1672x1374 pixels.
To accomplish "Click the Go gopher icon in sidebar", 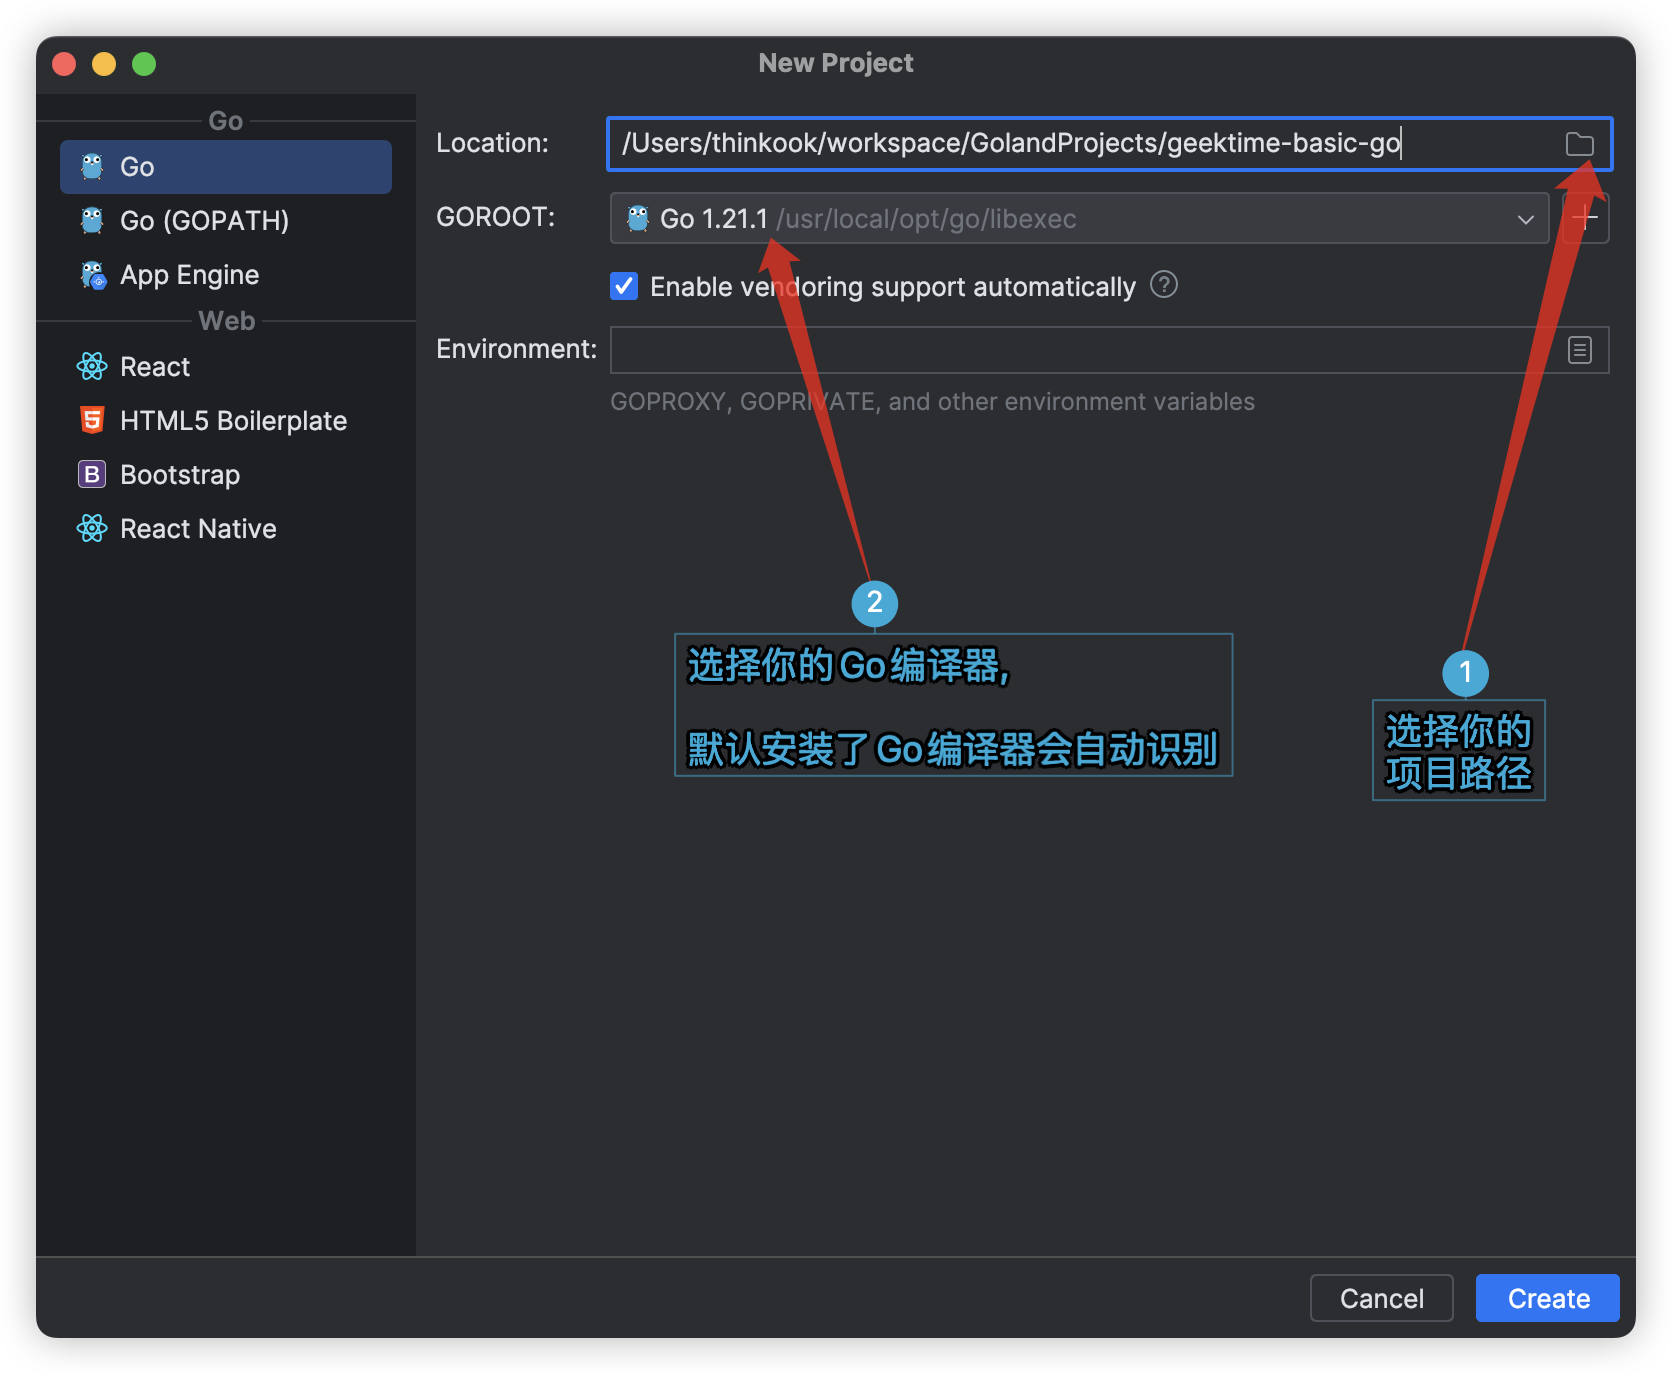I will pyautogui.click(x=92, y=167).
